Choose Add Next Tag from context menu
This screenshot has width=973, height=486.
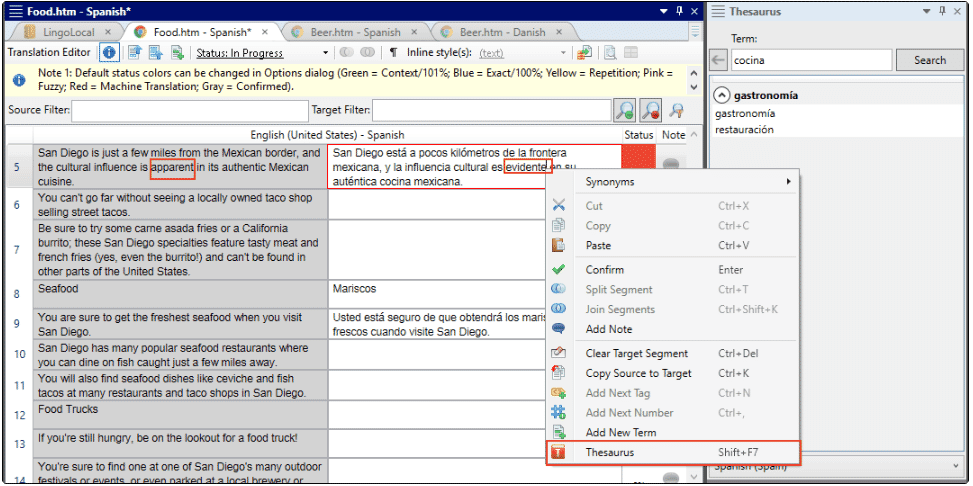(x=673, y=393)
